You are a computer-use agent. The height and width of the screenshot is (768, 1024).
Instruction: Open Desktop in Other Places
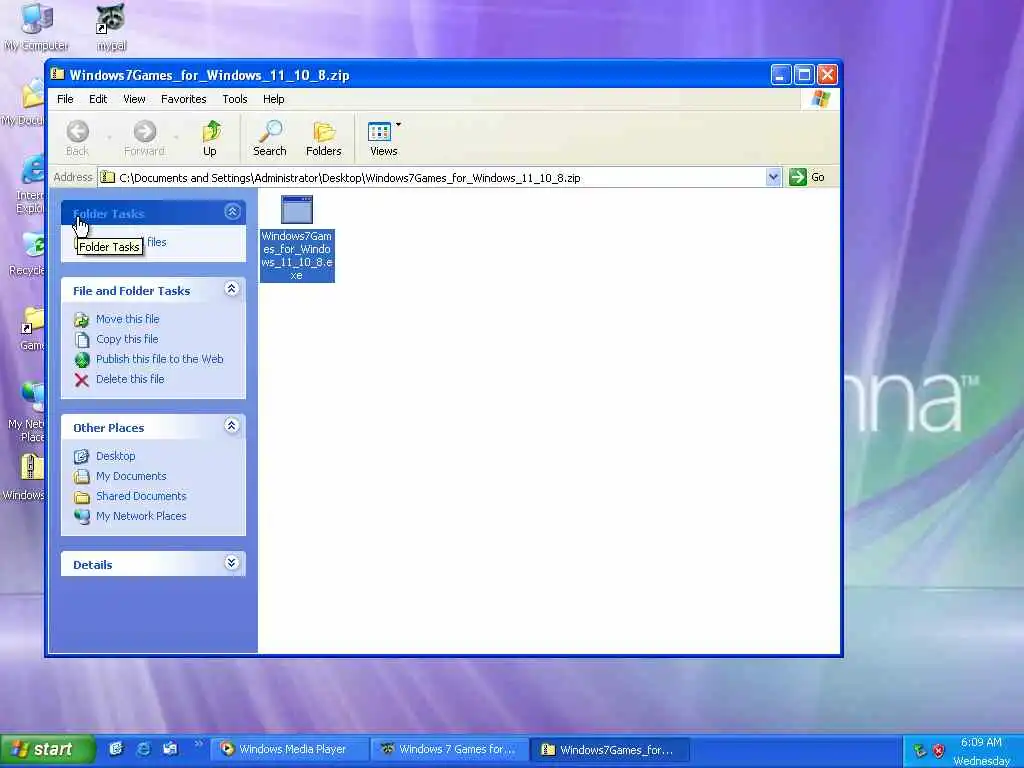(116, 456)
